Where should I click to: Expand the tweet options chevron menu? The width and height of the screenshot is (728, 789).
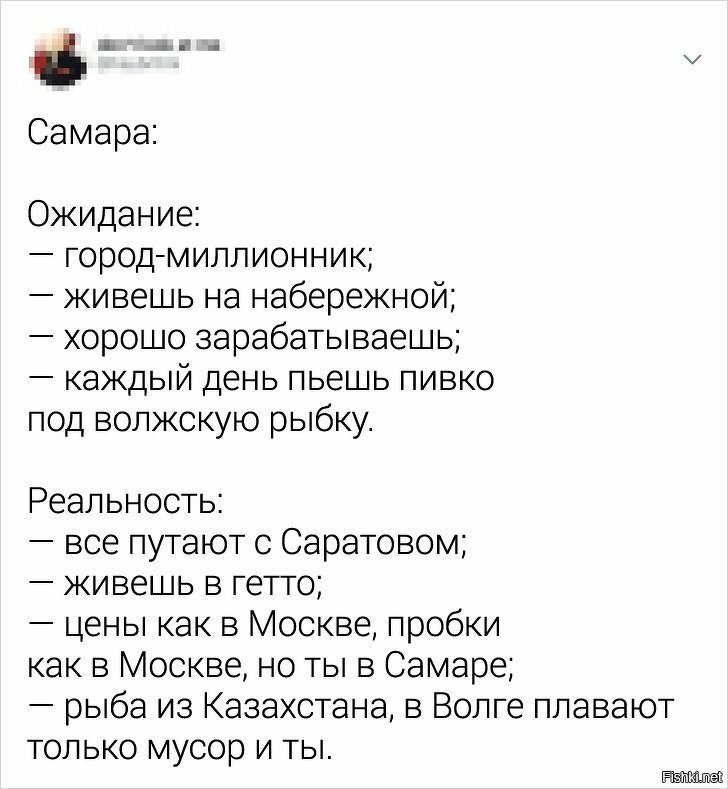(693, 60)
